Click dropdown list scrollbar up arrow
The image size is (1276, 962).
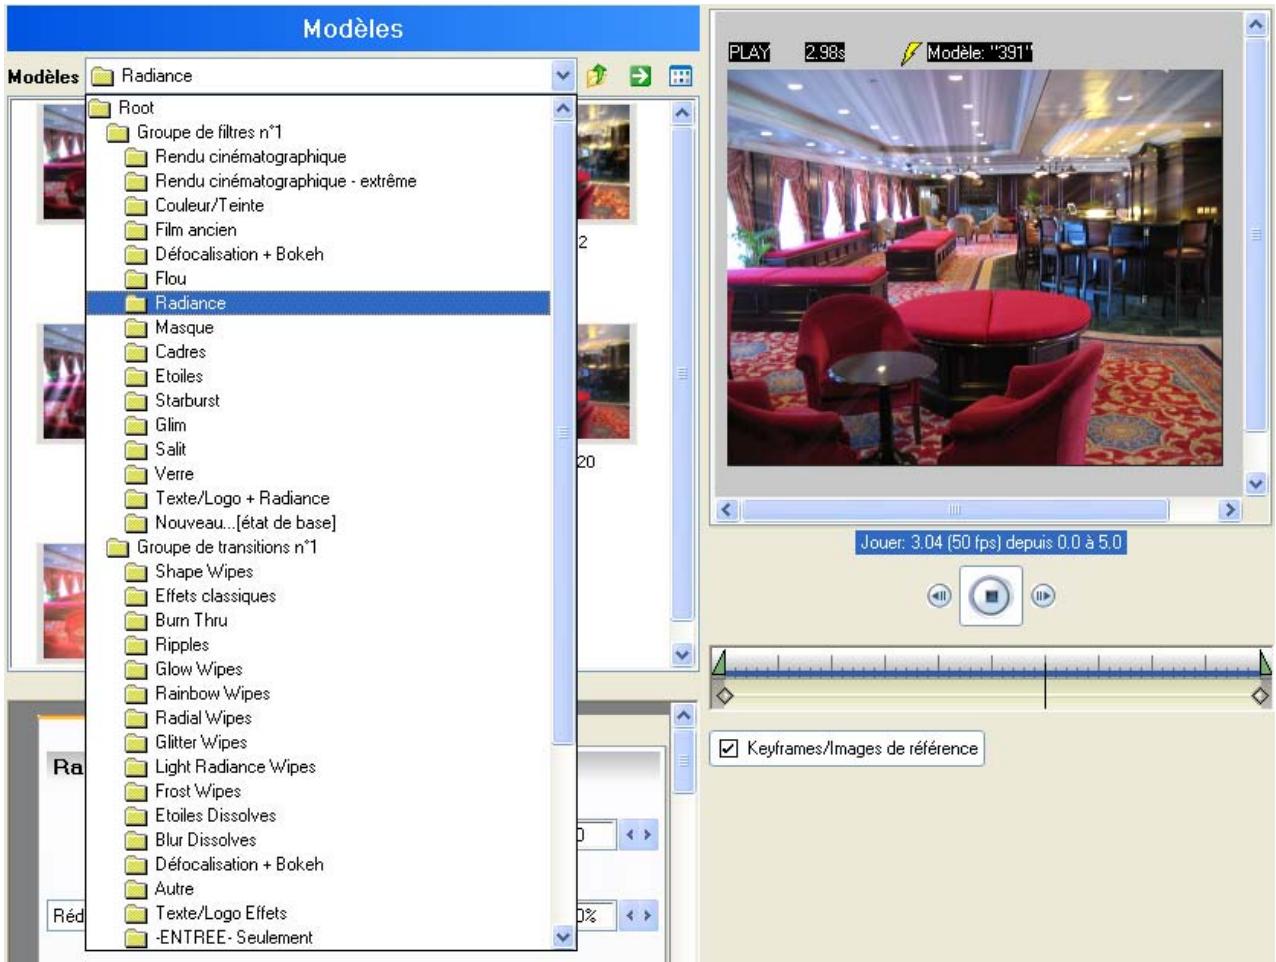563,108
